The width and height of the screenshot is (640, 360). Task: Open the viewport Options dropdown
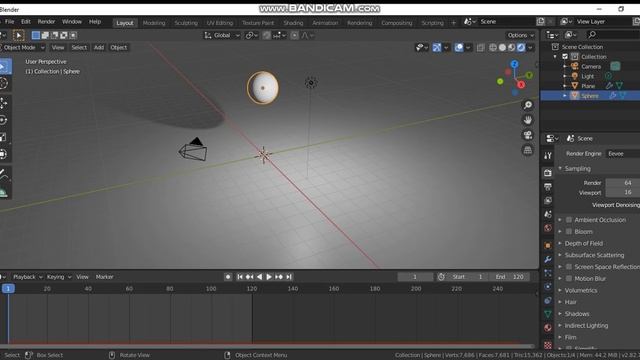click(520, 36)
